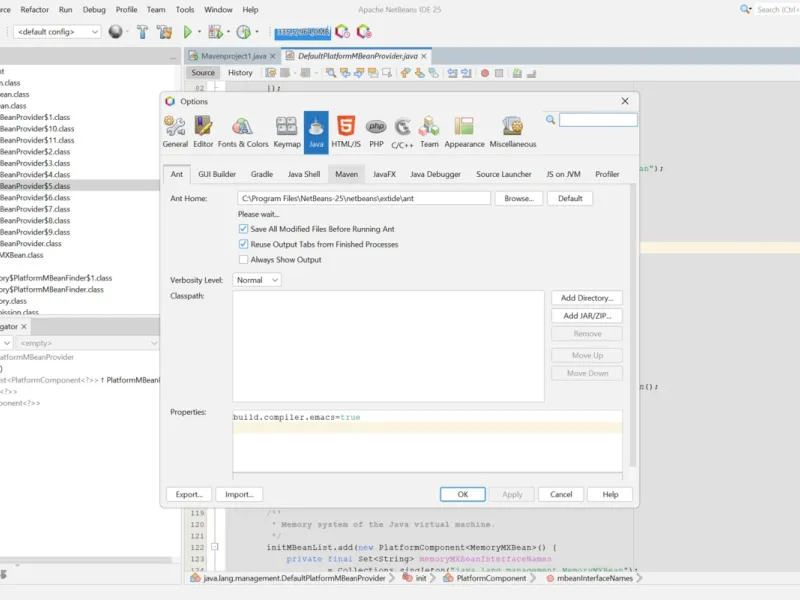The height and width of the screenshot is (600, 800).
Task: Switch editor to History view
Action: click(x=240, y=73)
